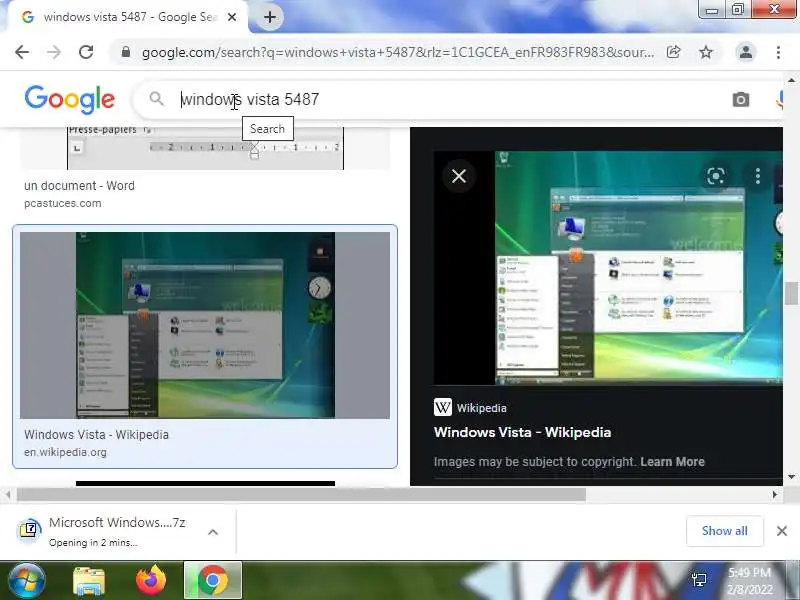This screenshot has height=600, width=800.
Task: Open the un document - Word result
Action: pyautogui.click(x=79, y=186)
